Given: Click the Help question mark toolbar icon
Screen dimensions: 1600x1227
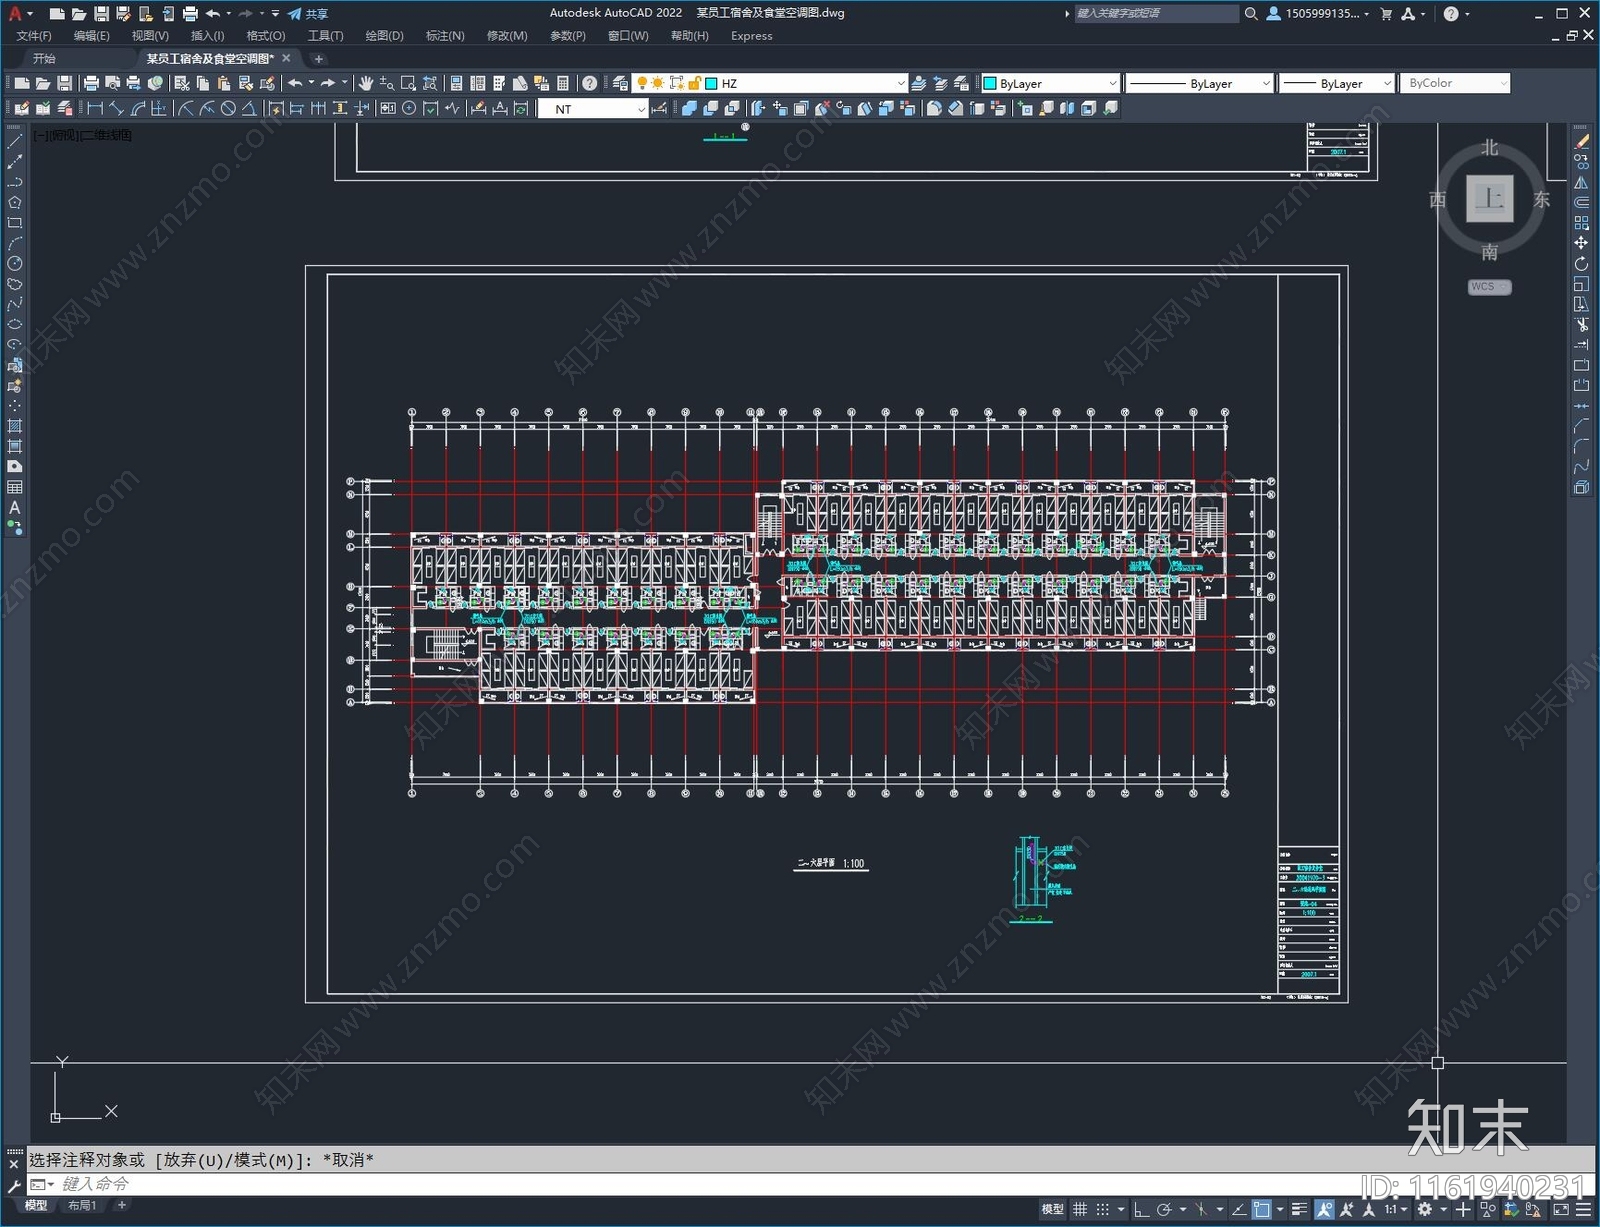Looking at the screenshot, I should (590, 83).
